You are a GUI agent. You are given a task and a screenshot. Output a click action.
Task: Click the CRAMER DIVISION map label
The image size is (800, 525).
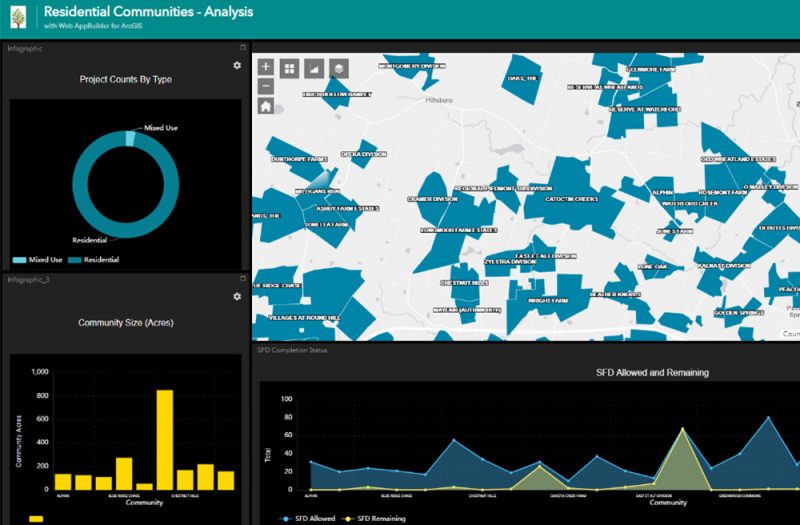point(432,199)
